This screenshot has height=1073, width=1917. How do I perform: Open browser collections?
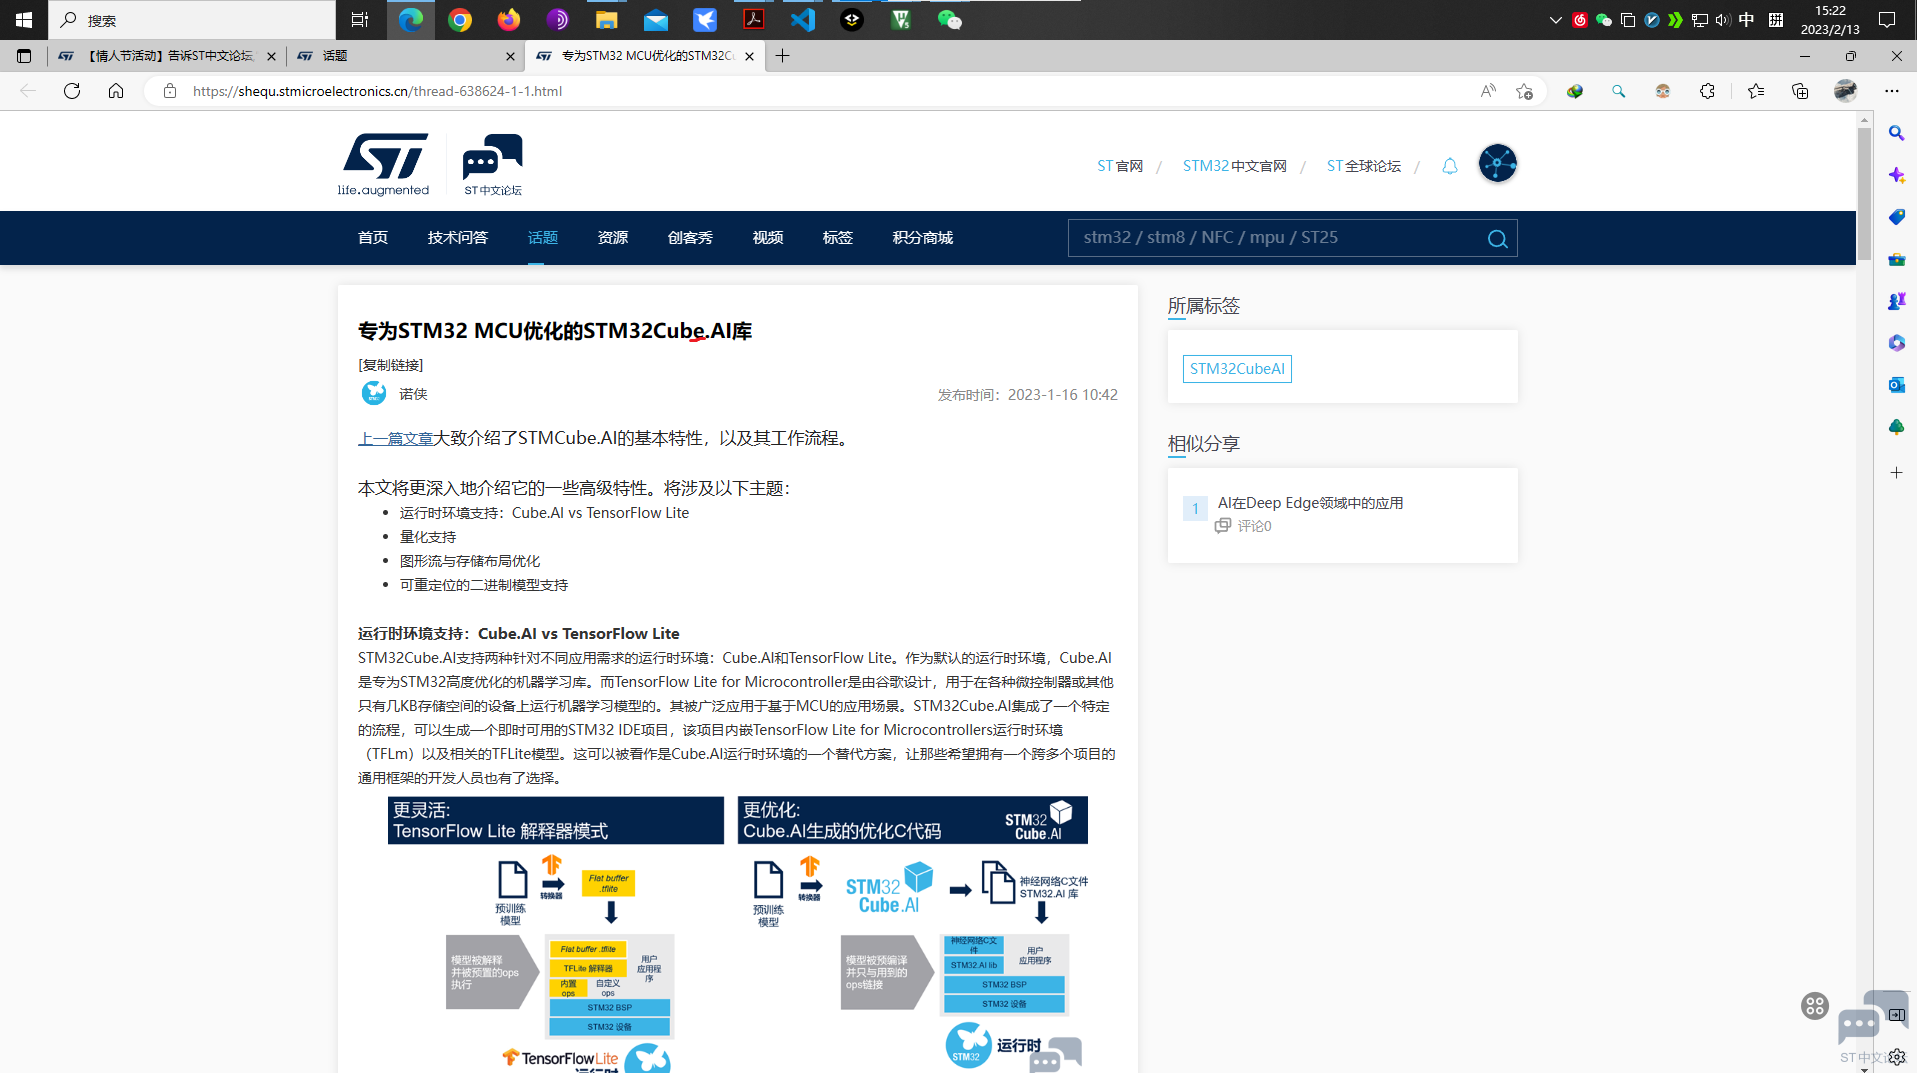click(x=1800, y=91)
